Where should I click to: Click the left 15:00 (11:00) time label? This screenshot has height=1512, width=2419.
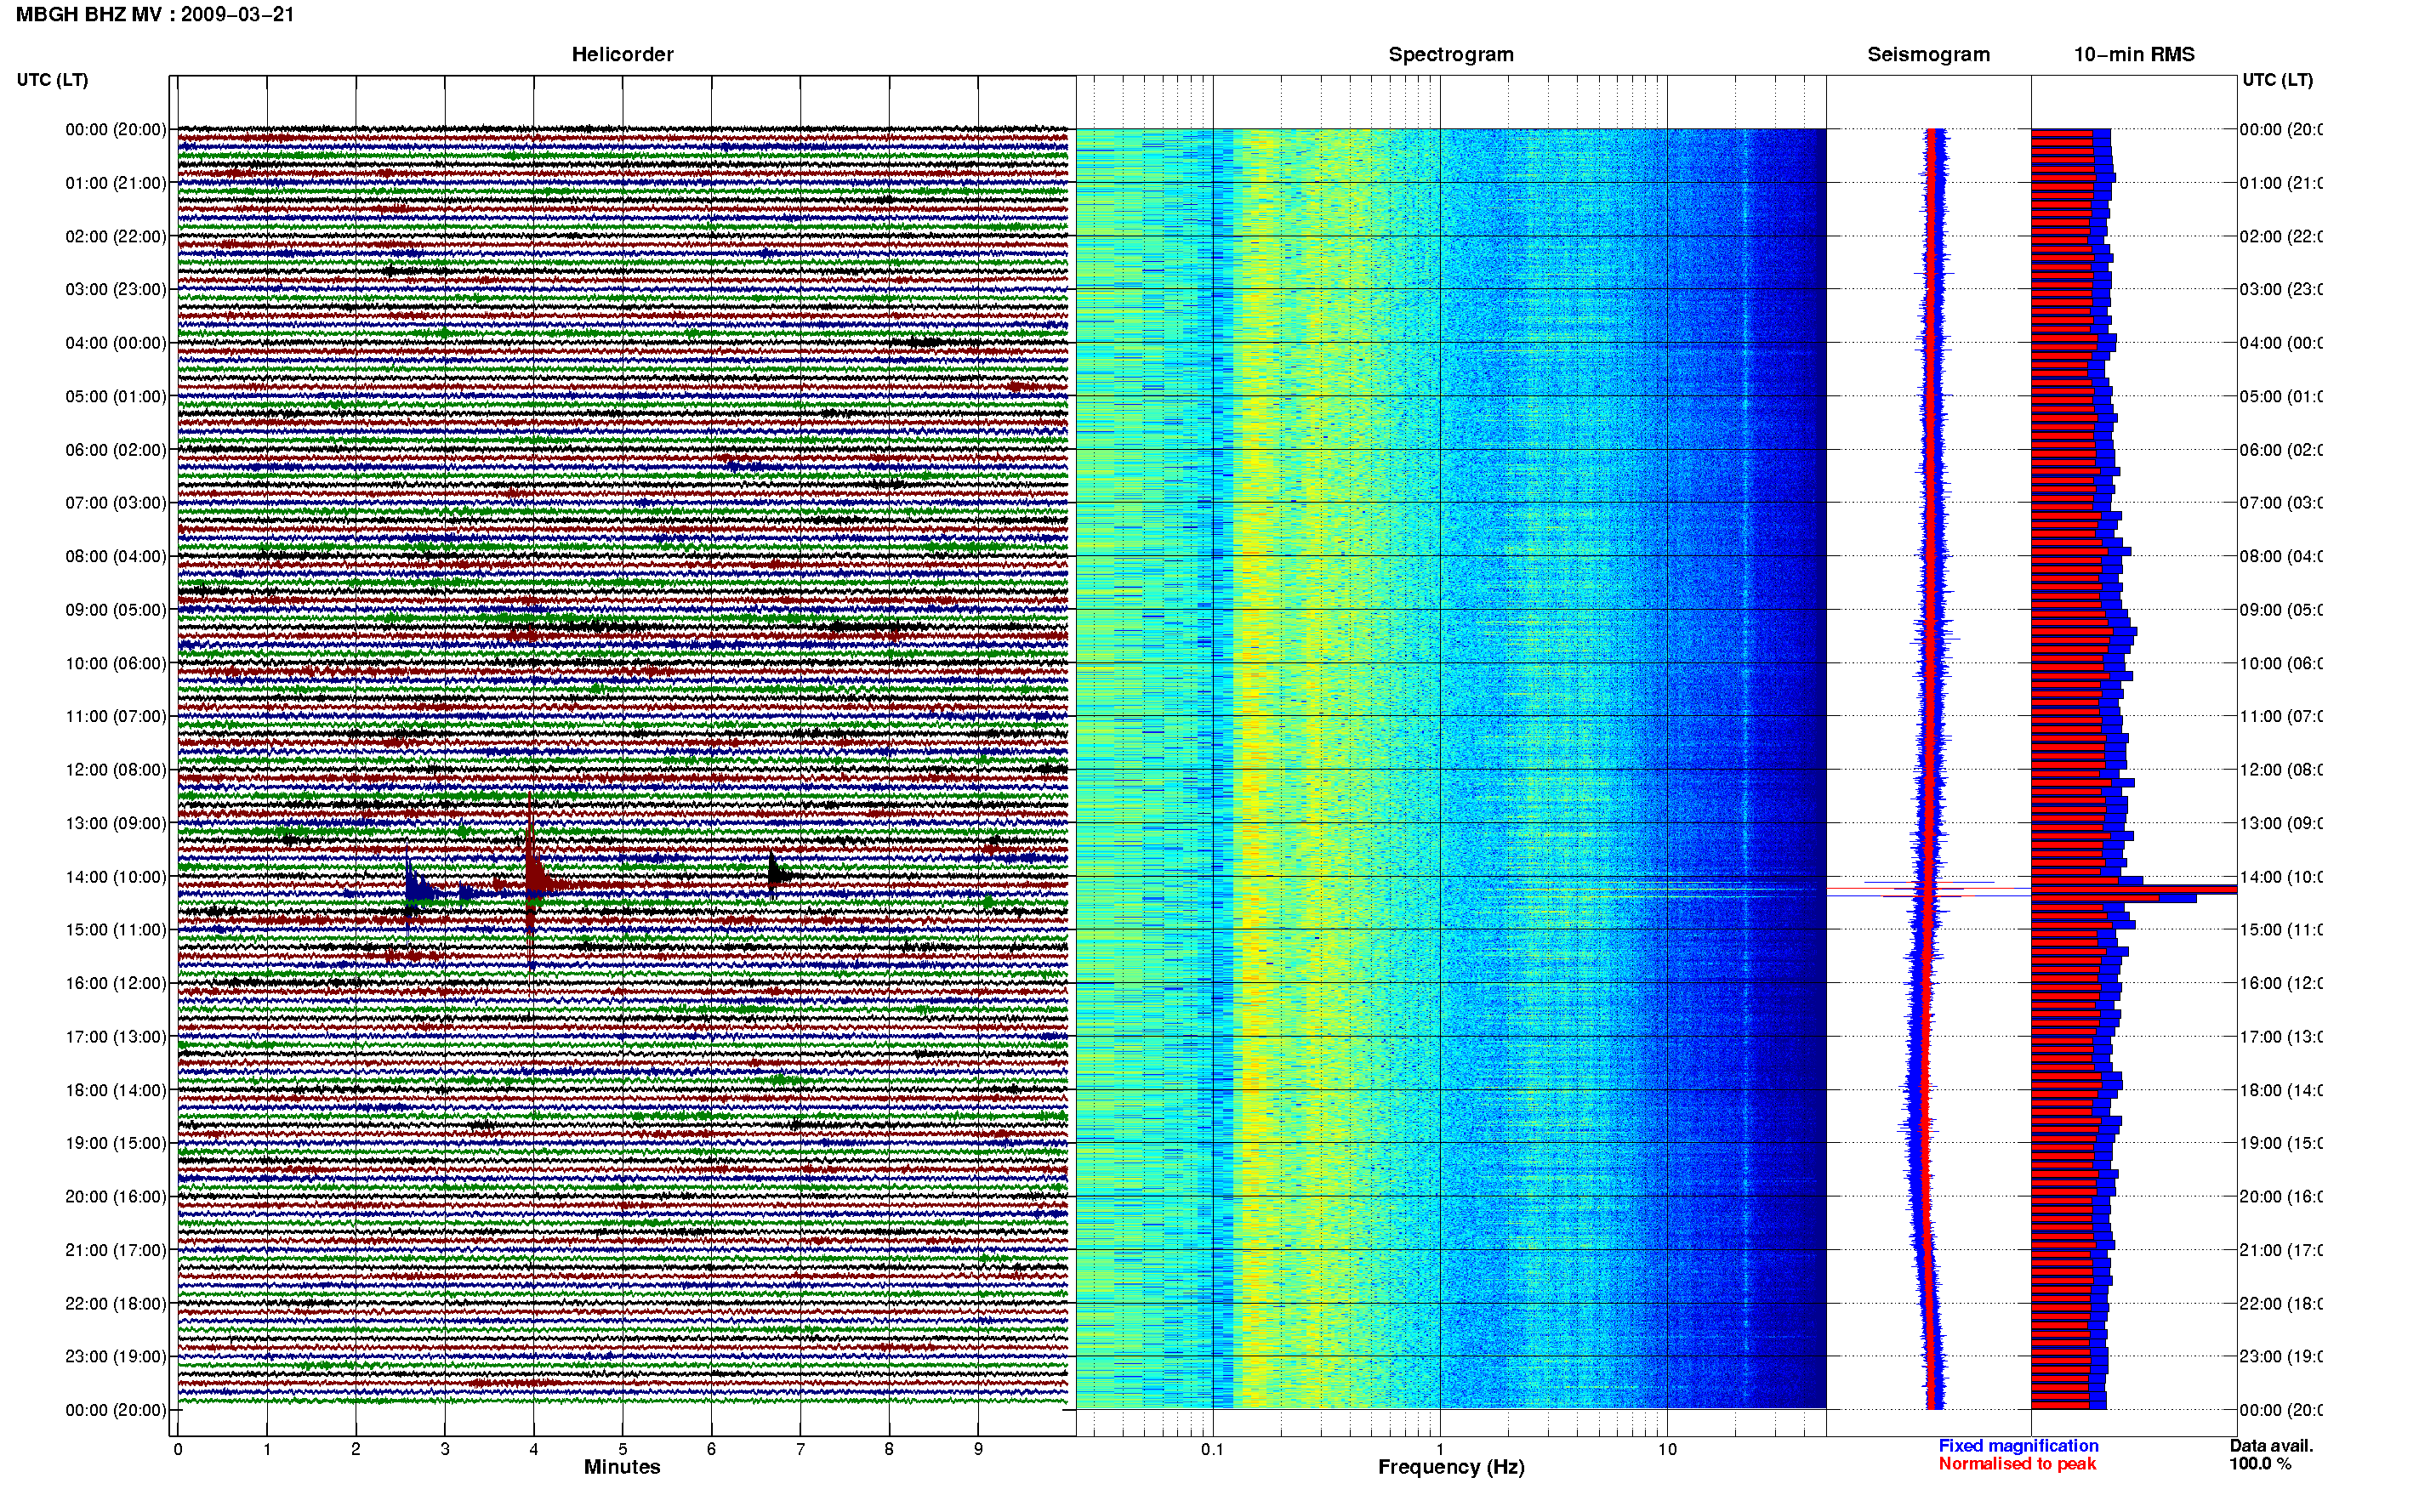tap(116, 930)
